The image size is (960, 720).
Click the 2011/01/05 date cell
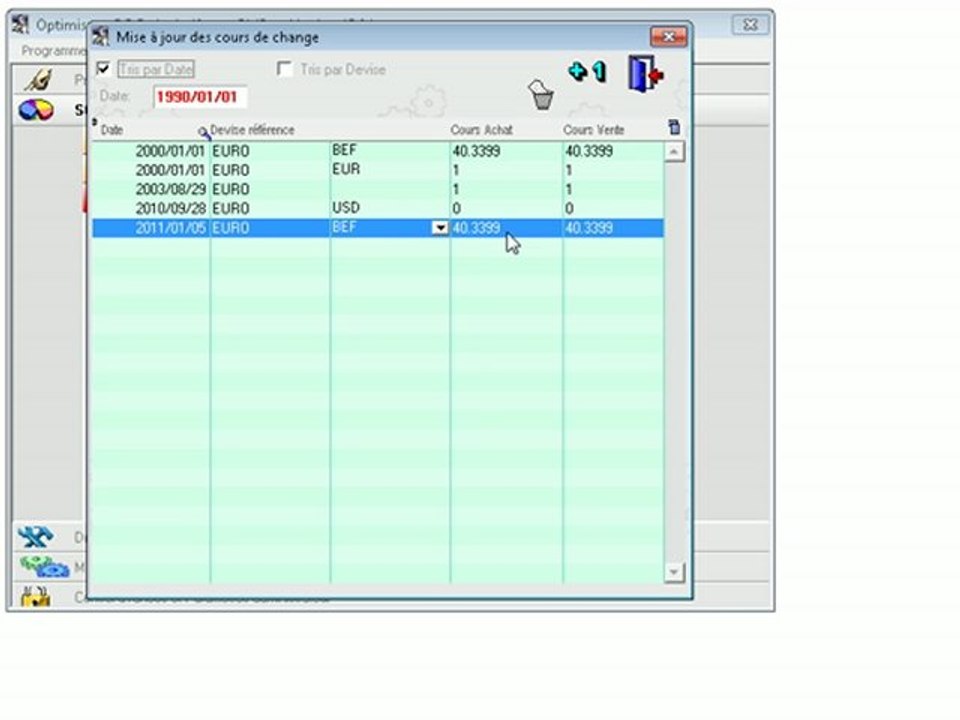coord(170,228)
